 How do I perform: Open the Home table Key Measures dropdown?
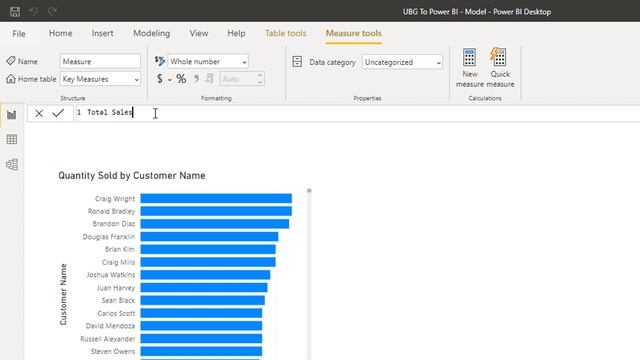point(100,79)
